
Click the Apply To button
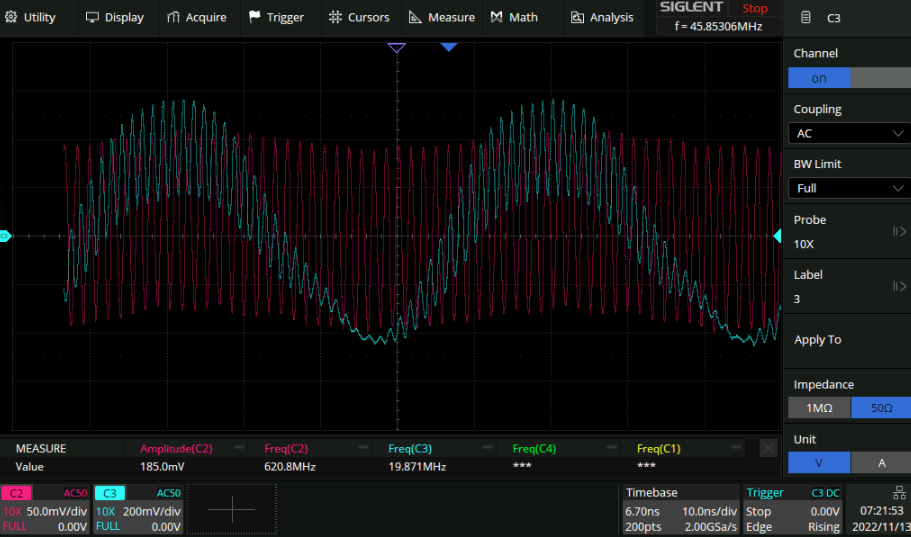pos(818,340)
